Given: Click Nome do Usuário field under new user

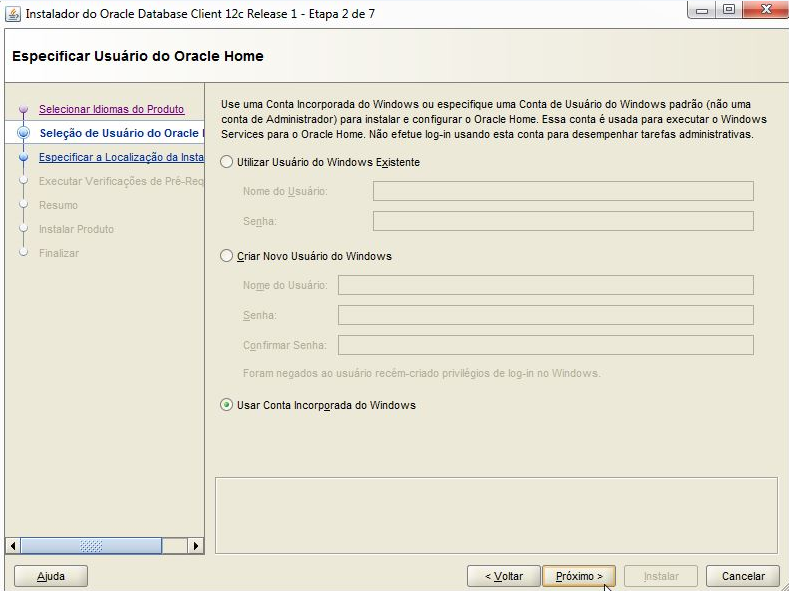Looking at the screenshot, I should coord(545,285).
